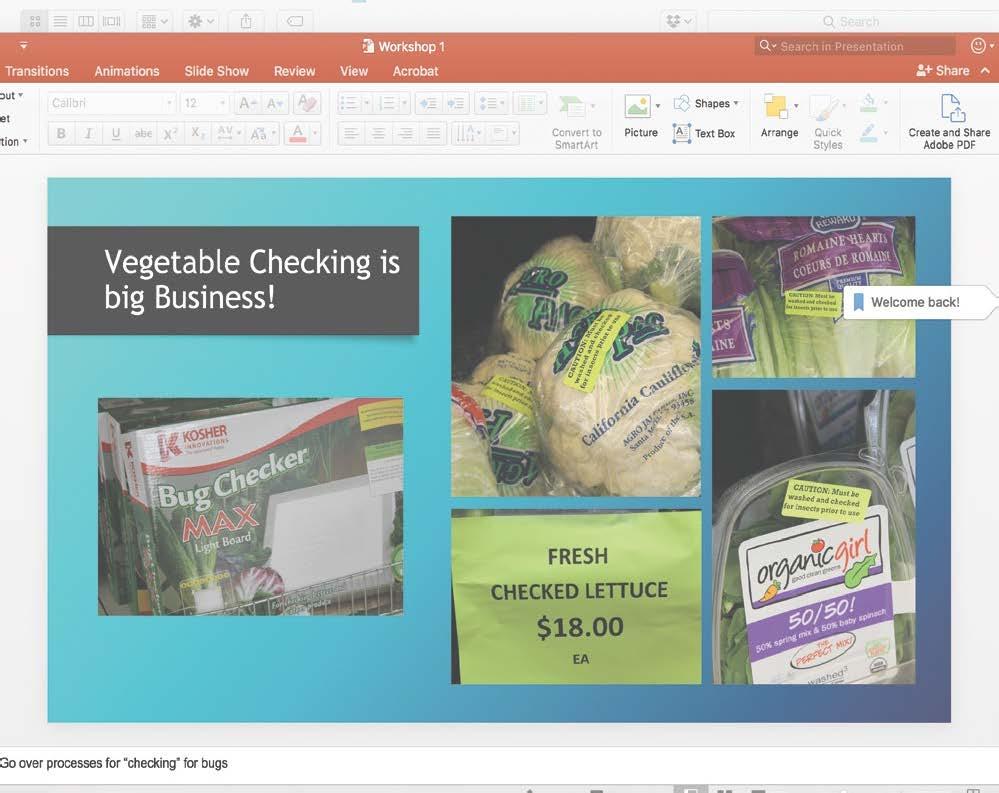
Task: Select the Bug Checker MAX picture
Action: (251, 506)
